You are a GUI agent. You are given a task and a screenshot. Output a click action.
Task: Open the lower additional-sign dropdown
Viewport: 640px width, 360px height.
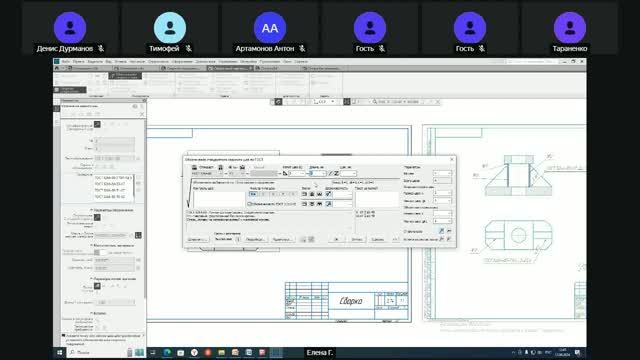pos(342,204)
